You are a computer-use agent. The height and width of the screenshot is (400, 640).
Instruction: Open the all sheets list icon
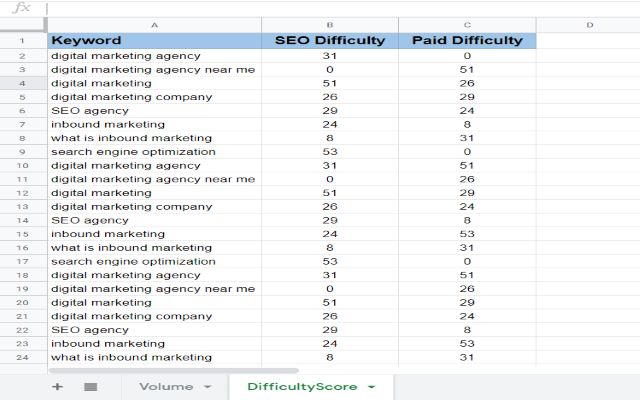pyautogui.click(x=91, y=386)
